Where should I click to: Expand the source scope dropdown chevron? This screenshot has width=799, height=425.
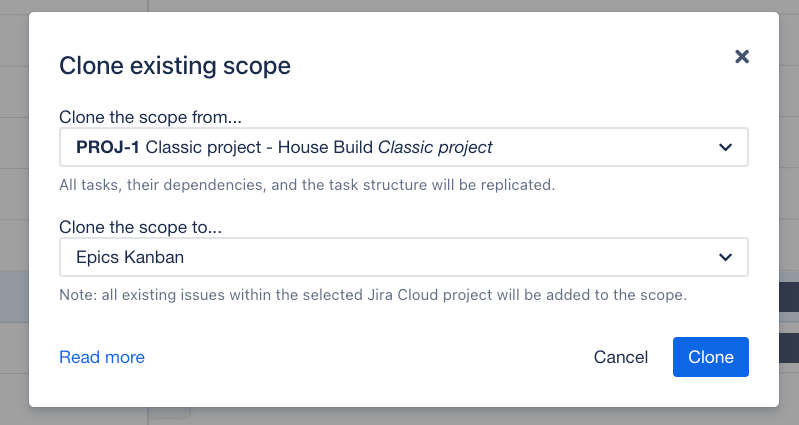coord(726,147)
